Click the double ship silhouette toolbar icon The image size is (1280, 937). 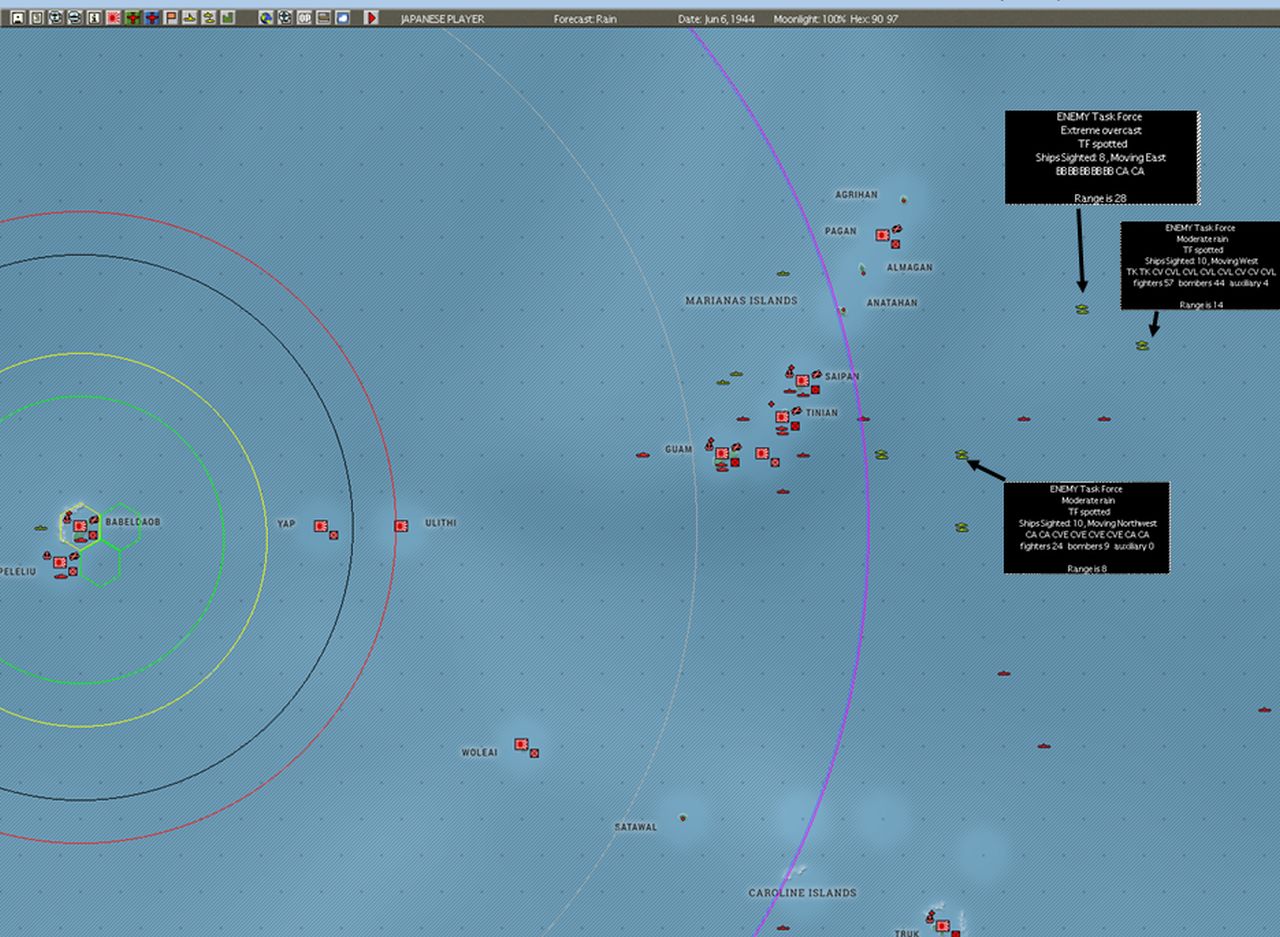(209, 18)
